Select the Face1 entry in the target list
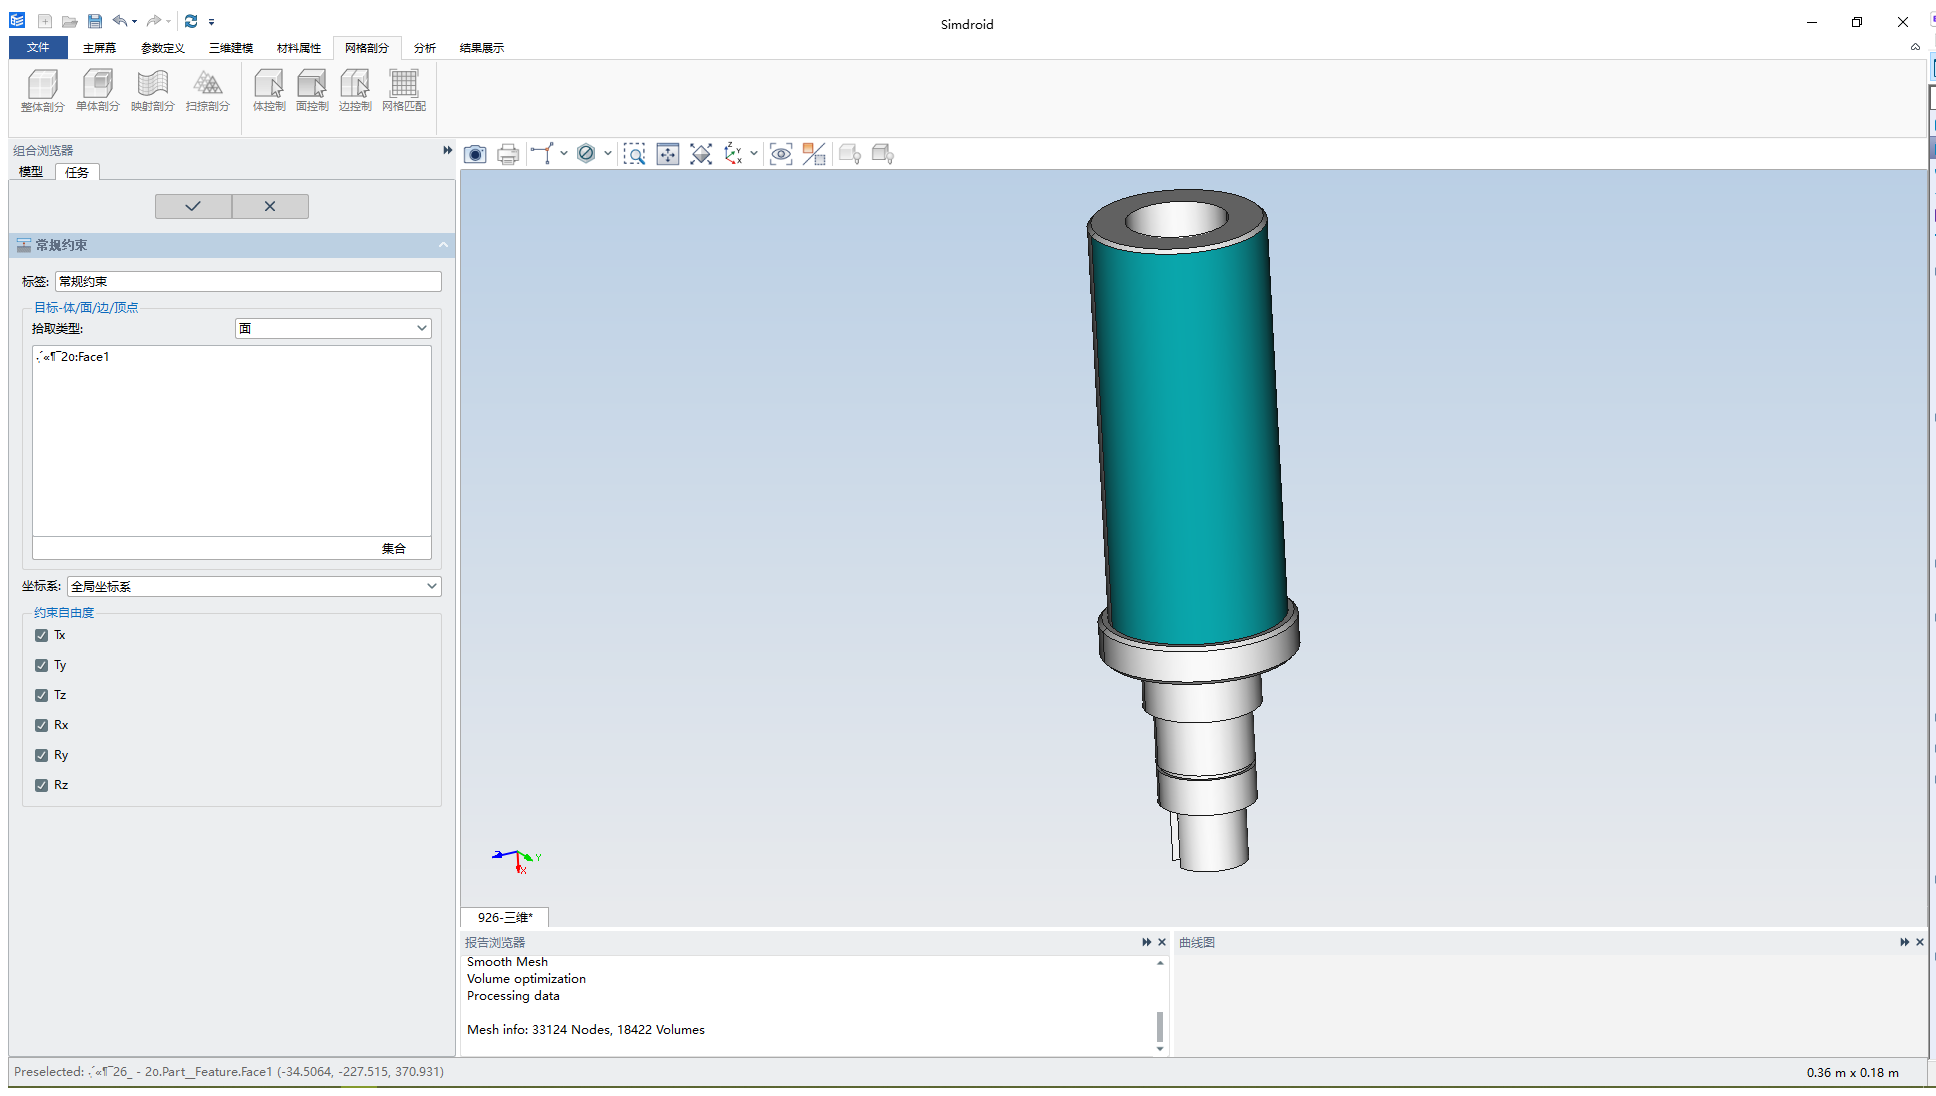This screenshot has height=1096, width=1936. click(x=73, y=356)
